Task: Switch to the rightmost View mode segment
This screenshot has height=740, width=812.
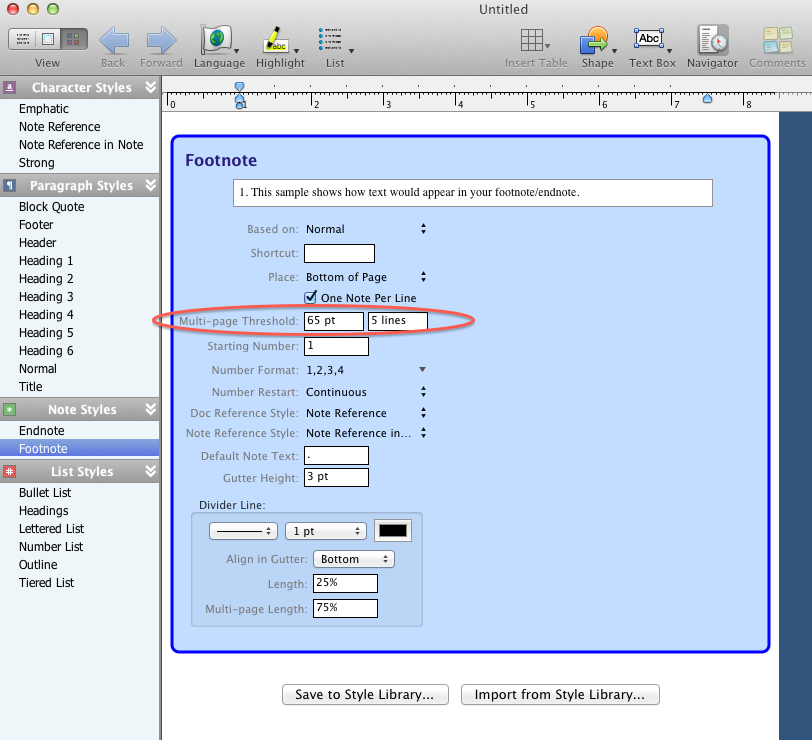Action: pyautogui.click(x=74, y=39)
